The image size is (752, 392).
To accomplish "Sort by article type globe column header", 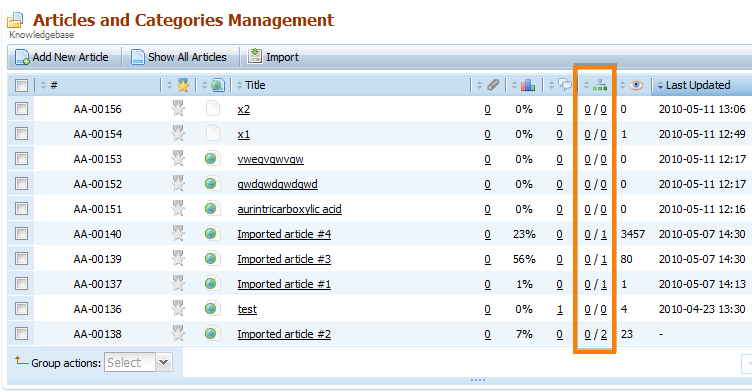I will tap(217, 85).
